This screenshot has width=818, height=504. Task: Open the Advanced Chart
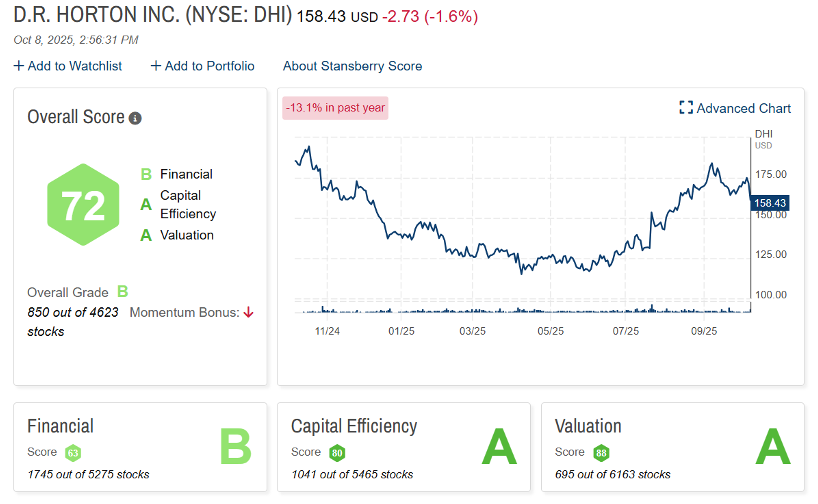743,108
